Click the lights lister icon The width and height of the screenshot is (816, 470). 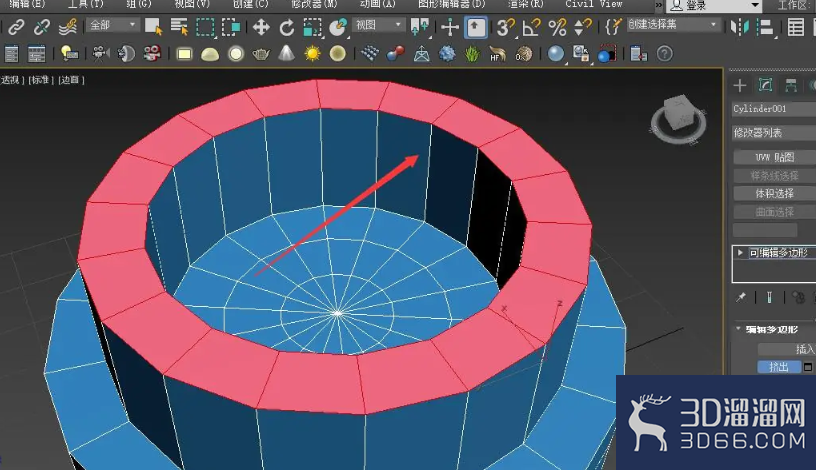pos(70,53)
